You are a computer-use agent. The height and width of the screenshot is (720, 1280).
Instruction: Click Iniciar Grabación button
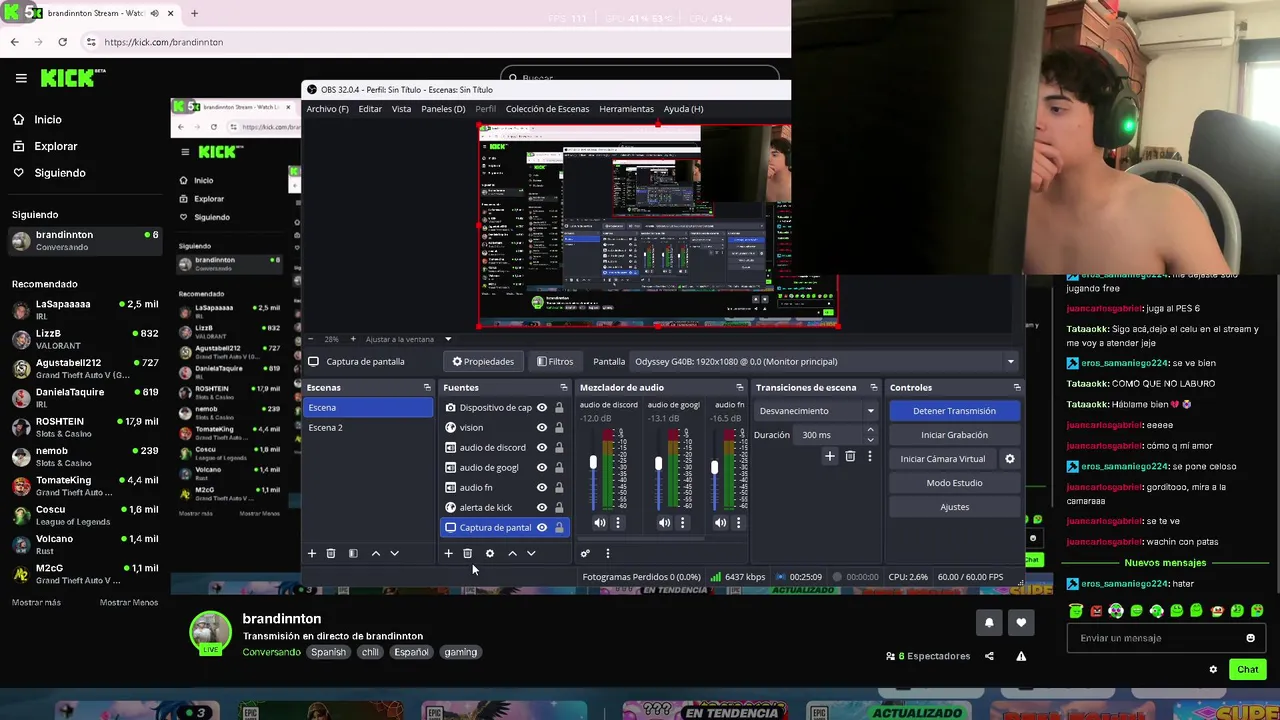954,435
